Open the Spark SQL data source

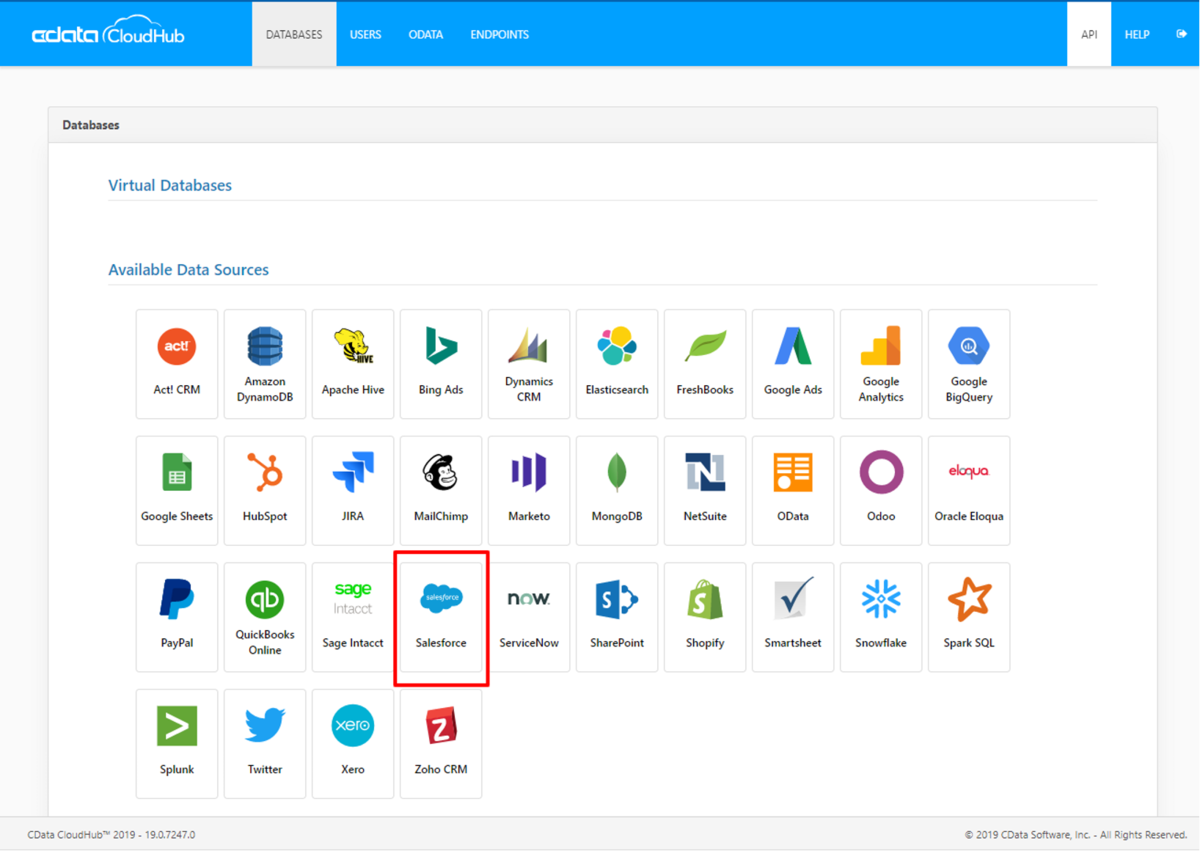point(969,617)
